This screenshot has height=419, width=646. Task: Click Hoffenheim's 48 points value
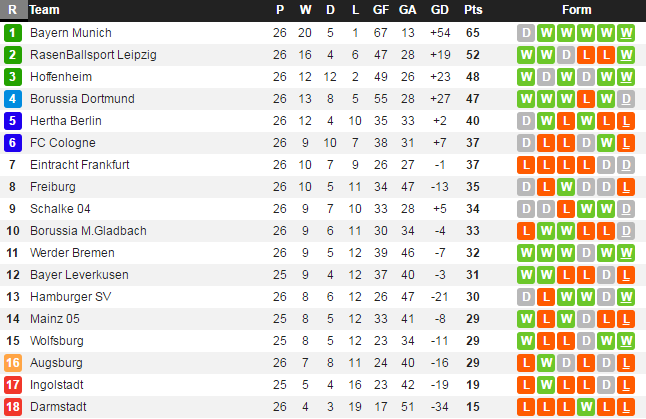click(x=473, y=77)
